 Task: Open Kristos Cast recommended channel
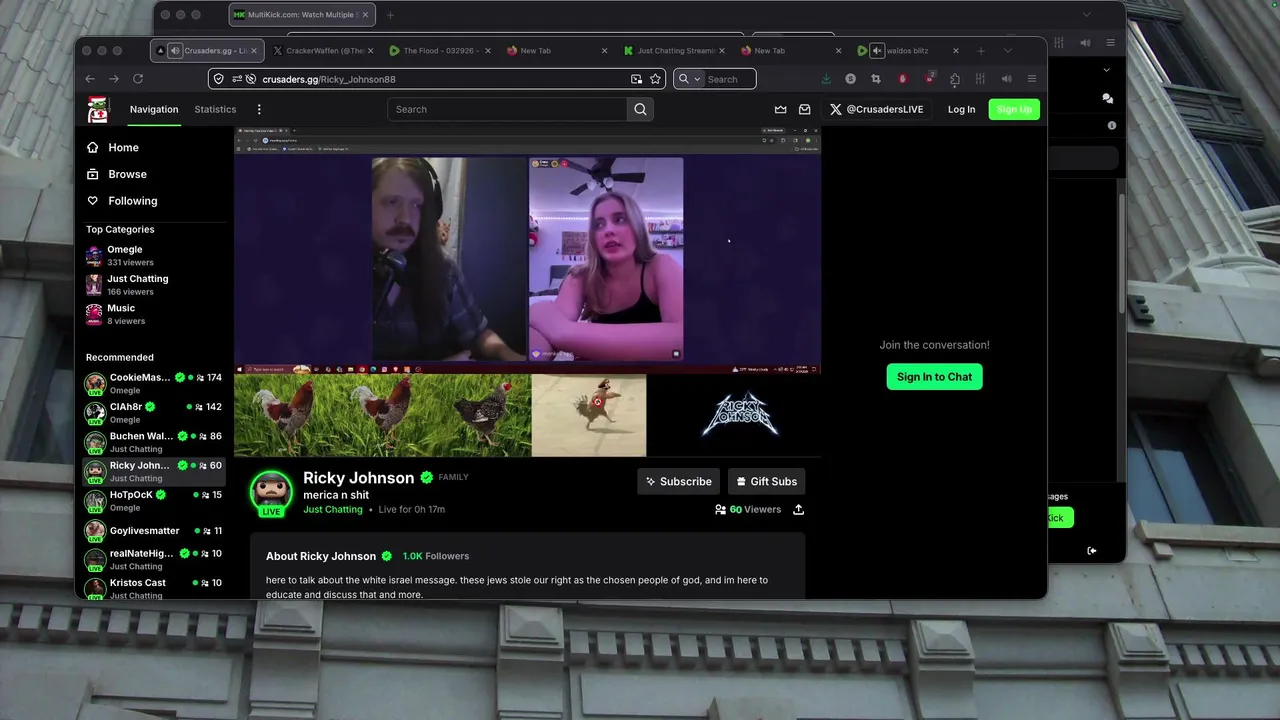tap(154, 588)
